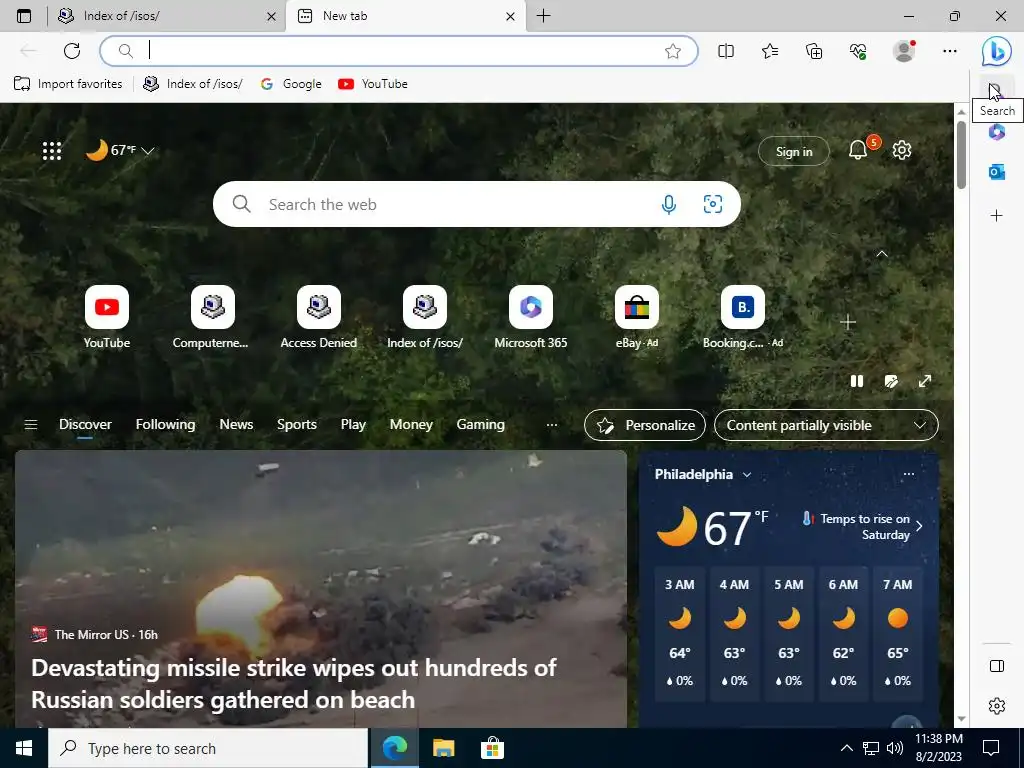
Task: Open the Windows Start menu
Action: click(x=24, y=748)
